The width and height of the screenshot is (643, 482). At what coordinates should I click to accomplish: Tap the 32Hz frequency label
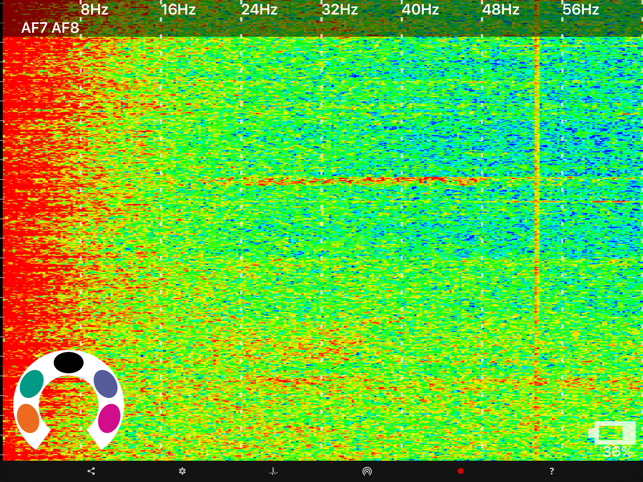pyautogui.click(x=340, y=9)
